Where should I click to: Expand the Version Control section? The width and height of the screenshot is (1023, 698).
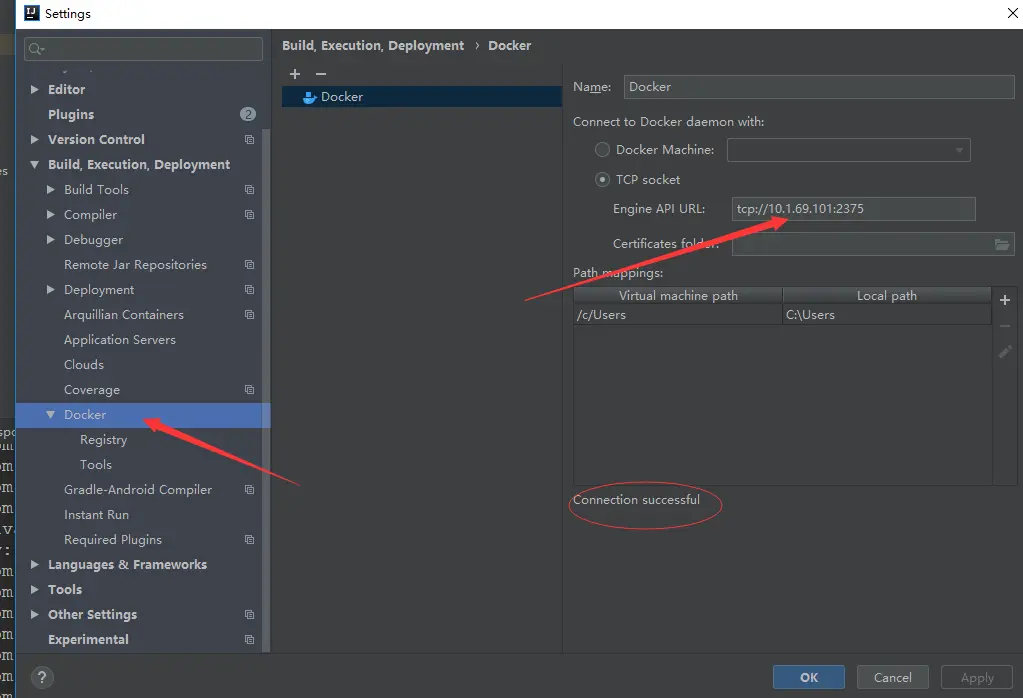pos(35,140)
